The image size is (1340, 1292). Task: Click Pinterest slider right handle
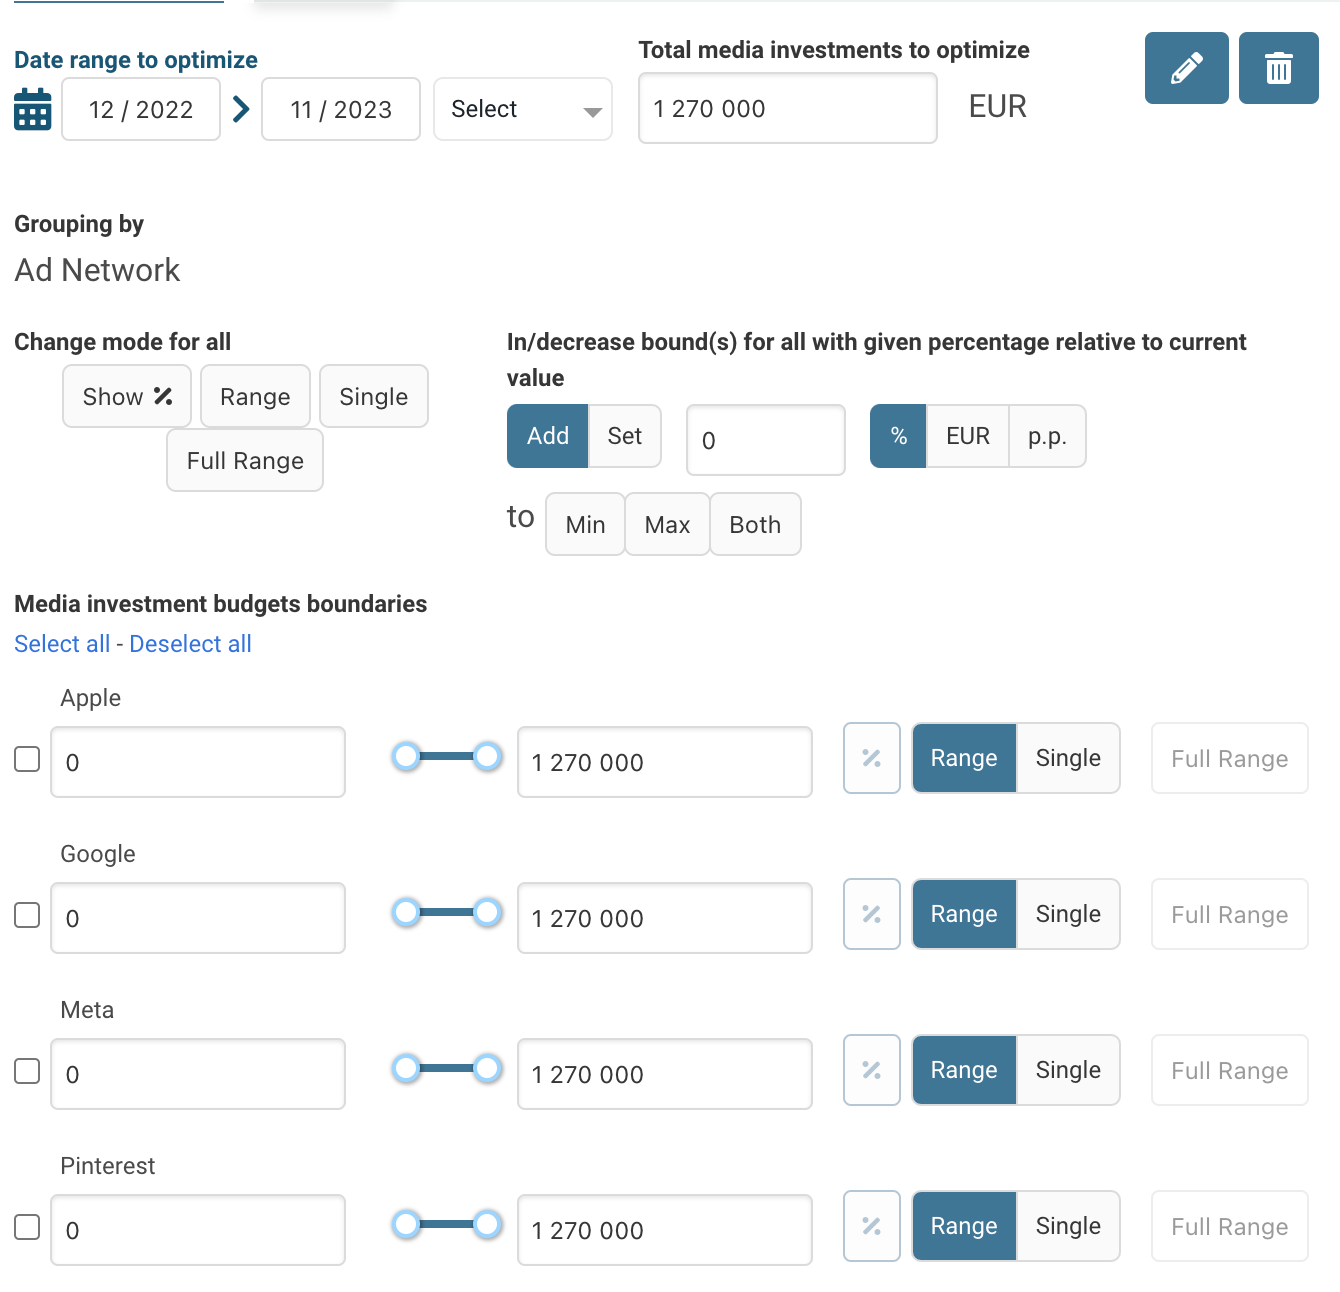click(x=487, y=1224)
